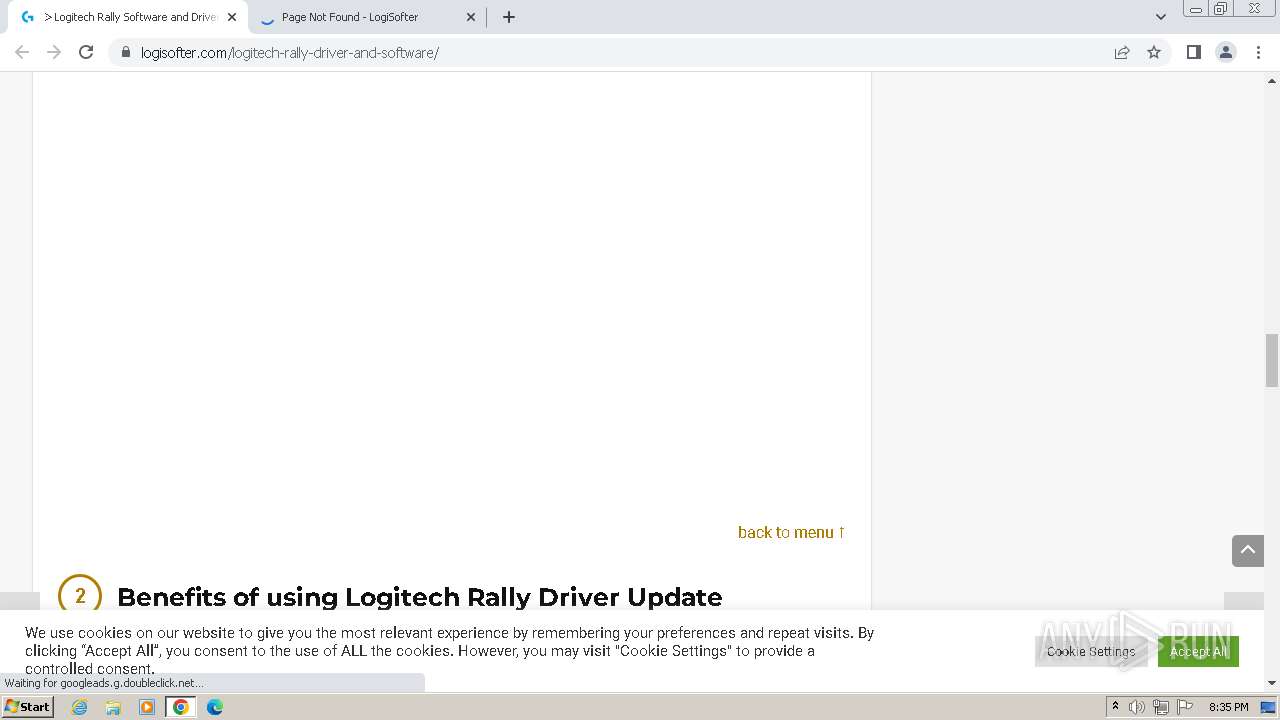Open a new tab
This screenshot has width=1280, height=720.
tap(508, 17)
